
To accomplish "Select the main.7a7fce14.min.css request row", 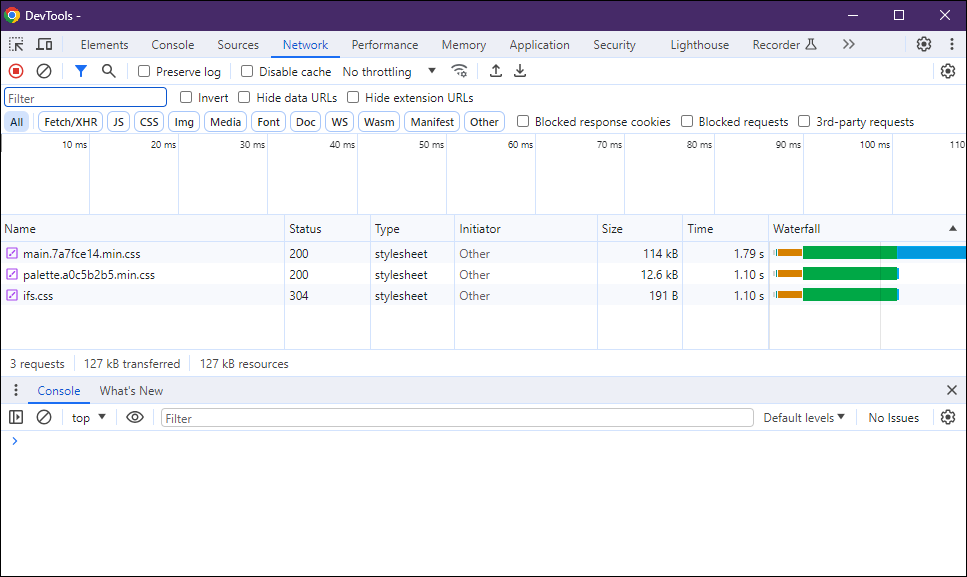I will click(82, 254).
